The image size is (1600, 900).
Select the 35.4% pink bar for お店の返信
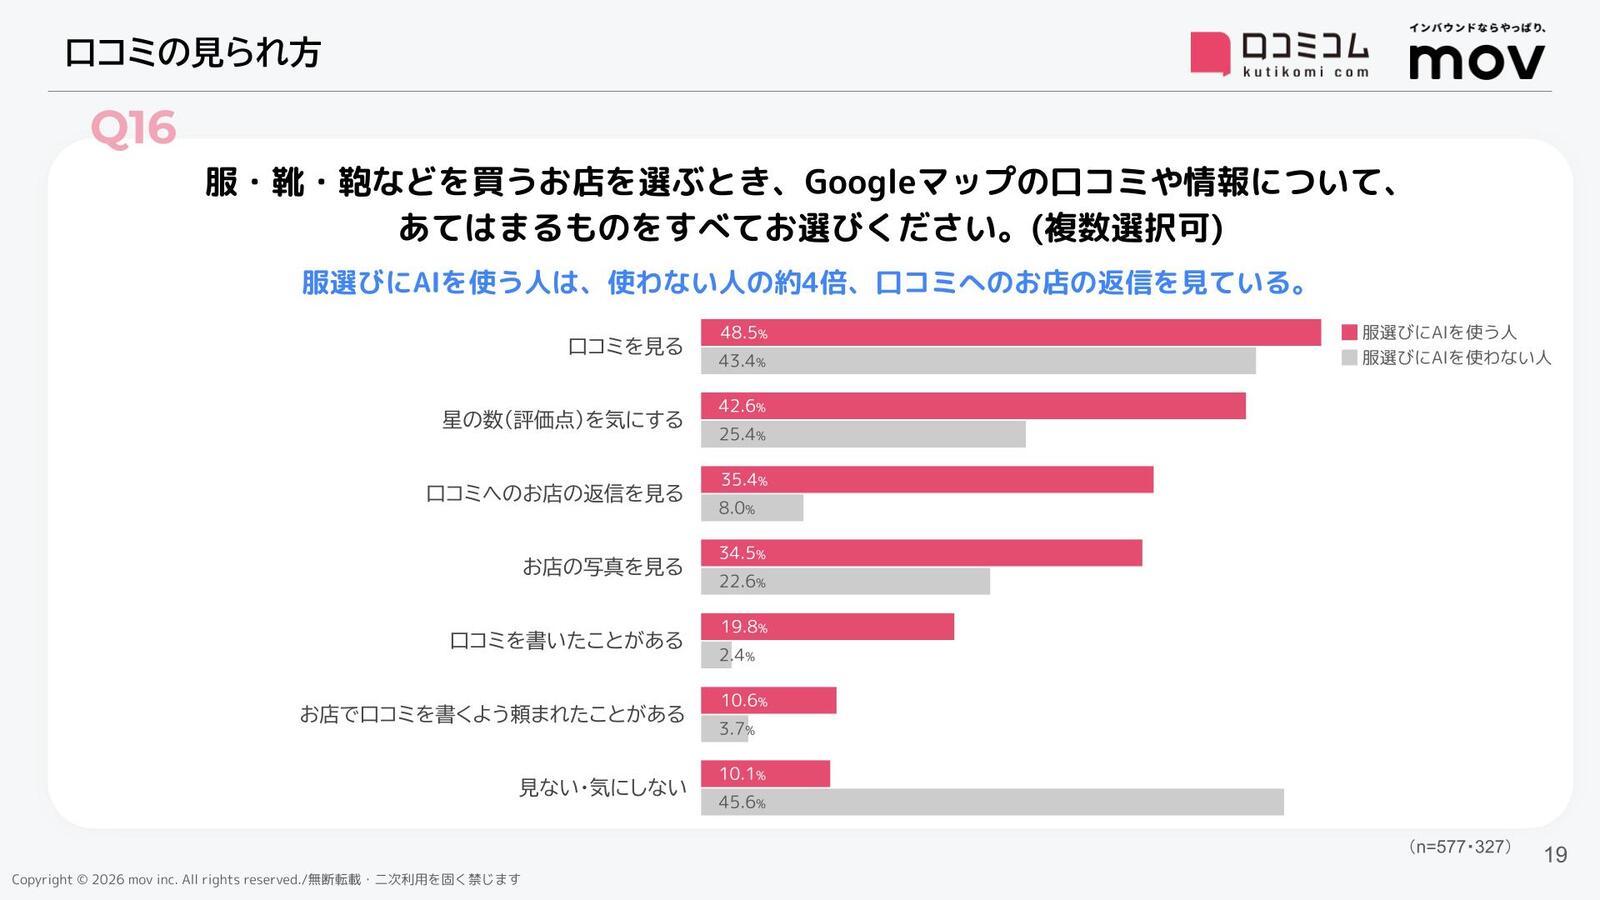coord(927,479)
